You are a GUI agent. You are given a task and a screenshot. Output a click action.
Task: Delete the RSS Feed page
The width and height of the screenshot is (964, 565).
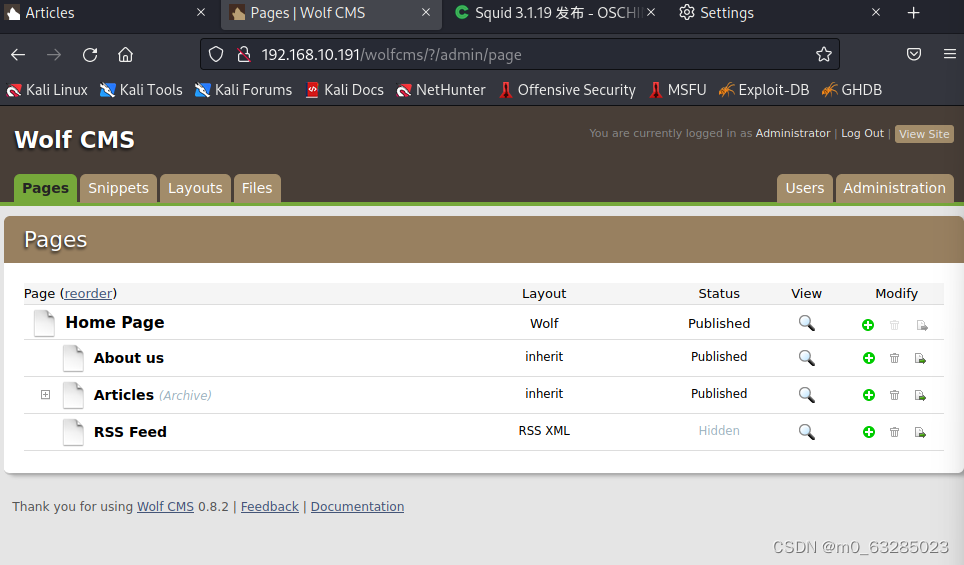coord(895,432)
